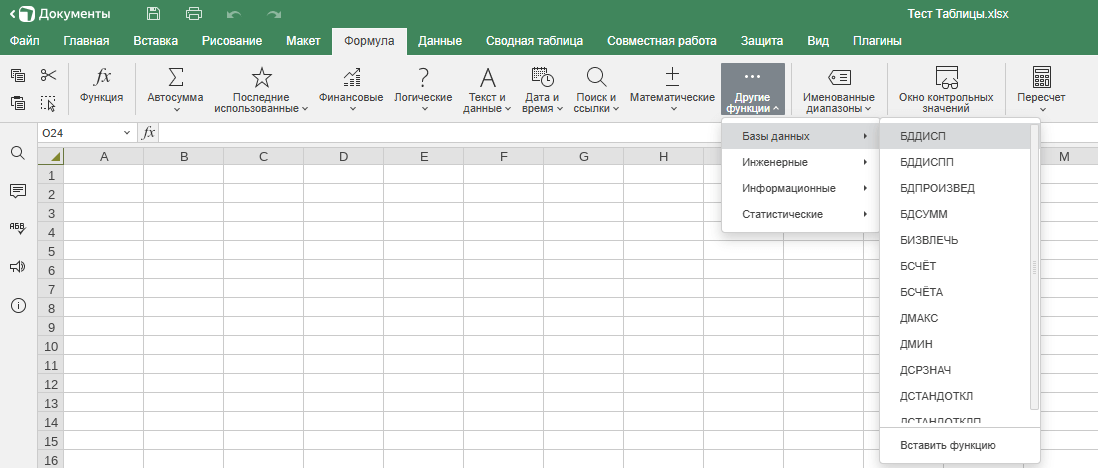
Task: Click the functions submenu scrollbar
Action: 1034,266
